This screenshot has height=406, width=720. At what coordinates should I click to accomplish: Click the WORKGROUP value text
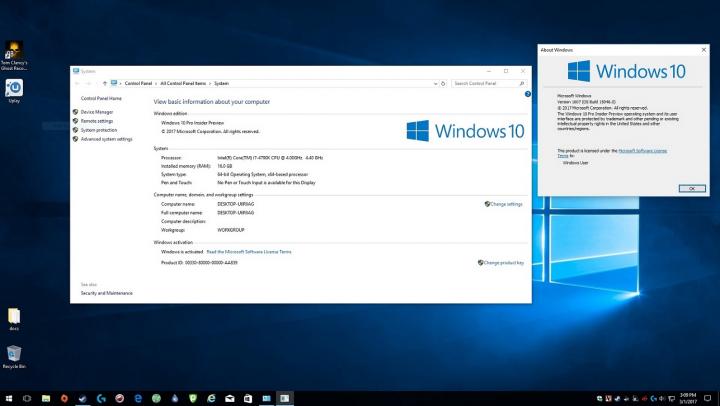(231, 230)
